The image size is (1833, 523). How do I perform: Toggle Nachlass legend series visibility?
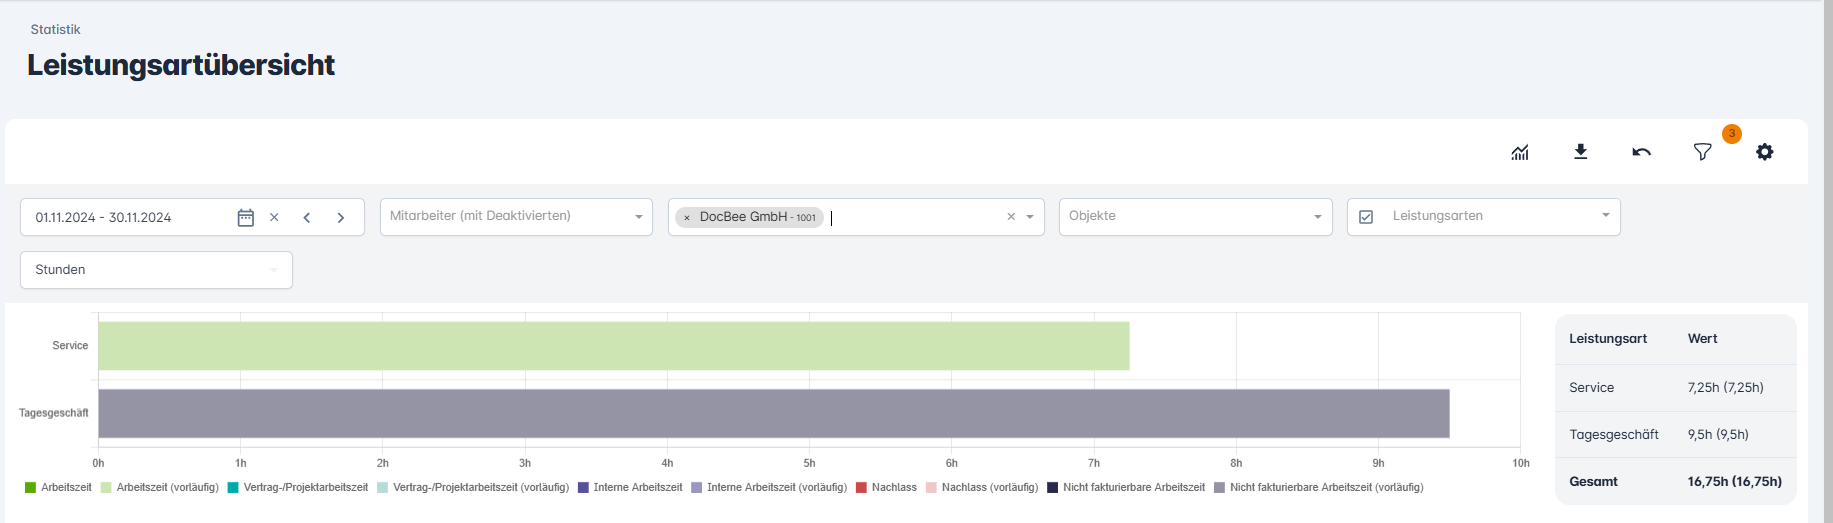click(x=886, y=488)
